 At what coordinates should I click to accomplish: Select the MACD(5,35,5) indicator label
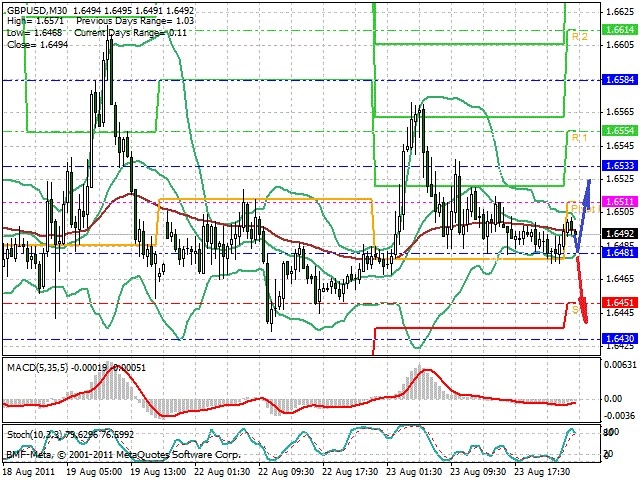38,368
